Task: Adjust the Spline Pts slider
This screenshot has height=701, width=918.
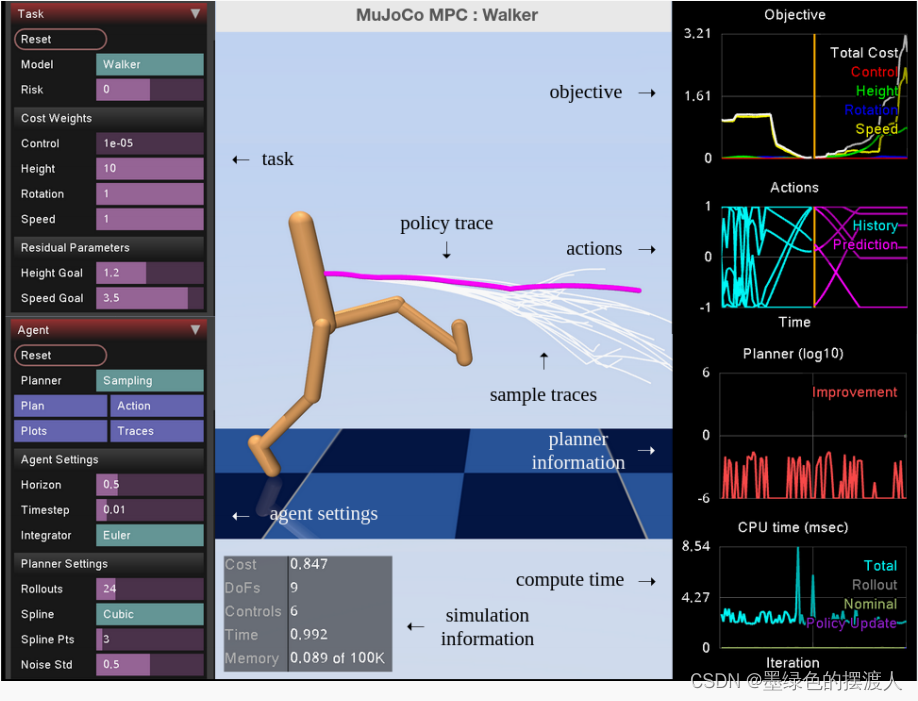Action: pyautogui.click(x=150, y=640)
